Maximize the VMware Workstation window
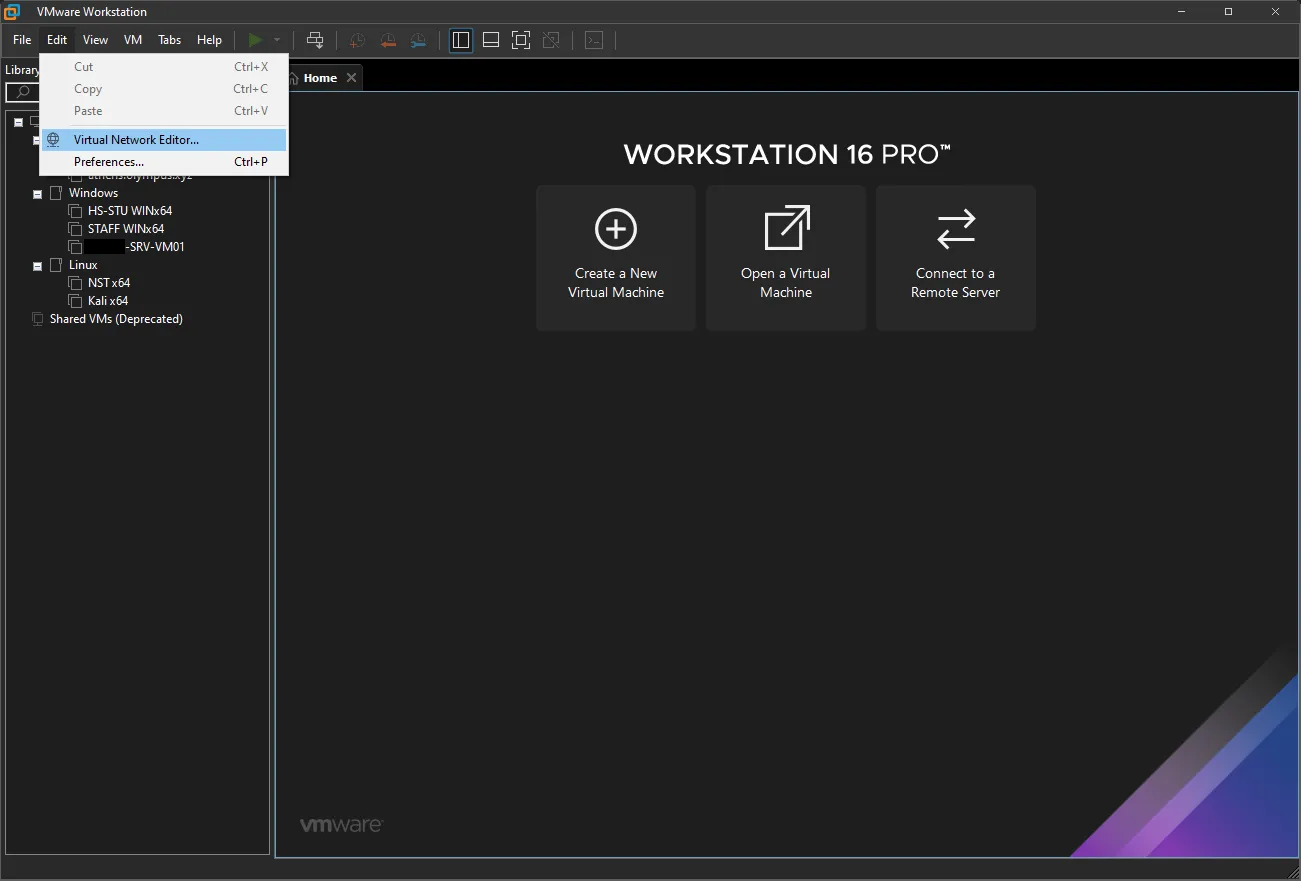Viewport: 1301px width, 881px height. click(1228, 12)
